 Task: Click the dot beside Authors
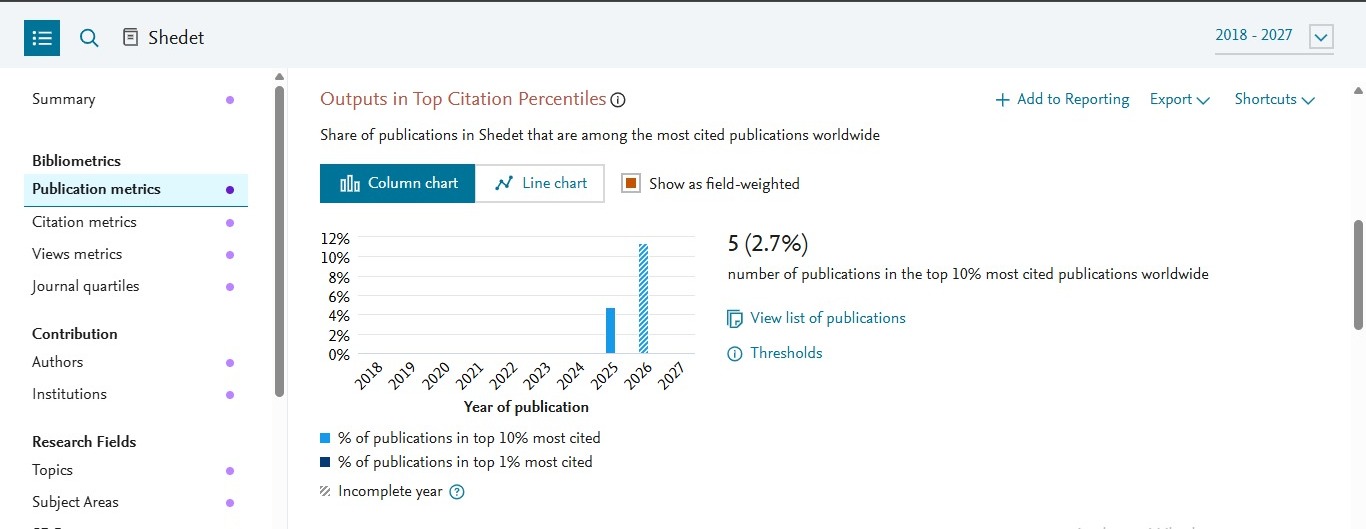(x=230, y=362)
